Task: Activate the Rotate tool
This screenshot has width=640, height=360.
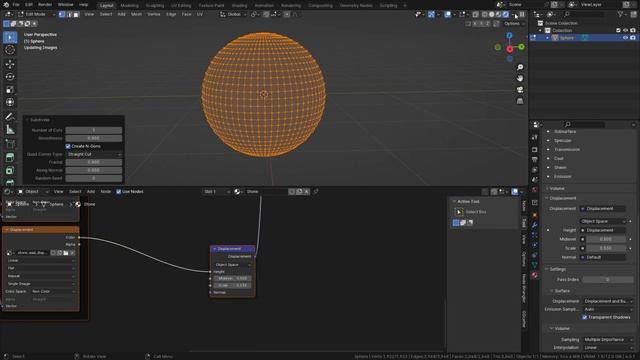Action: tap(10, 77)
